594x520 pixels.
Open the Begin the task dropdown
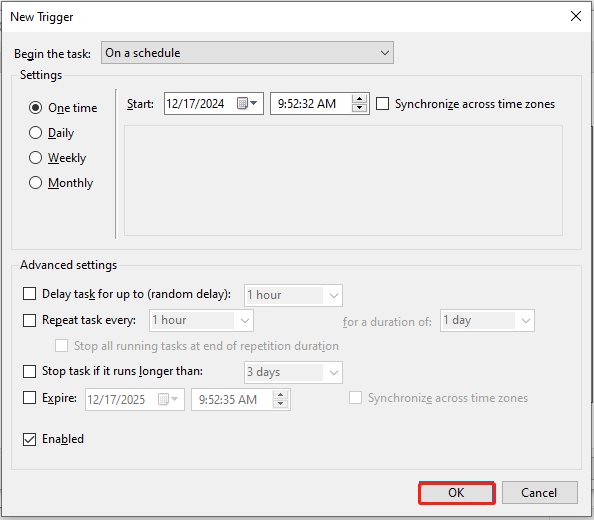[x=247, y=53]
